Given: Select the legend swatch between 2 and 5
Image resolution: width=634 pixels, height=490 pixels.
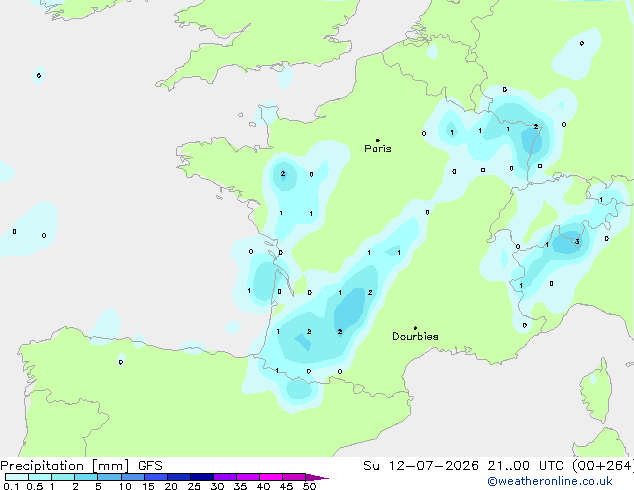Looking at the screenshot, I should (86, 477).
